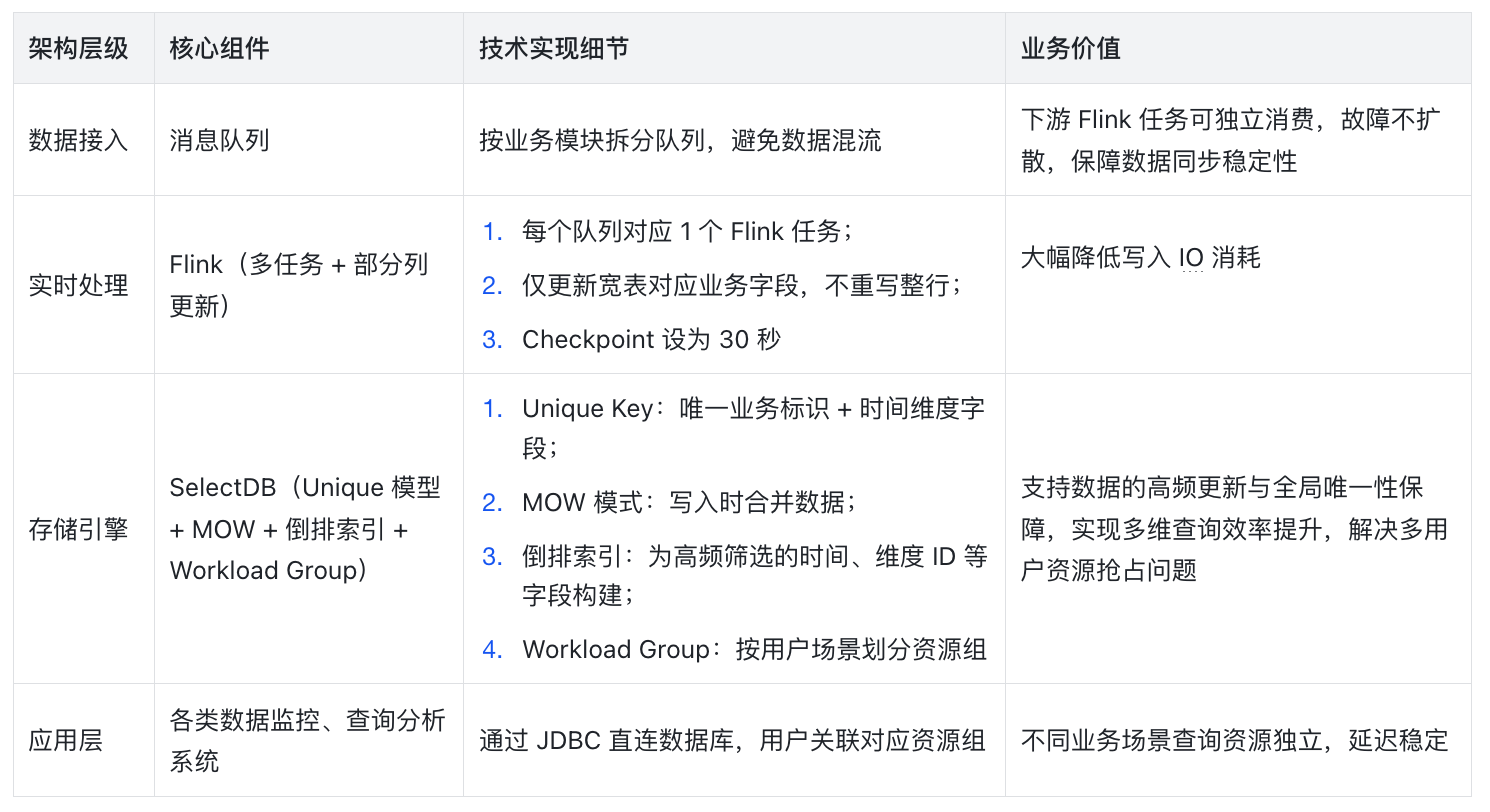Click the Workload Group：按用户场景划分资源组 item
The width and height of the screenshot is (1490, 812).
[x=754, y=650]
